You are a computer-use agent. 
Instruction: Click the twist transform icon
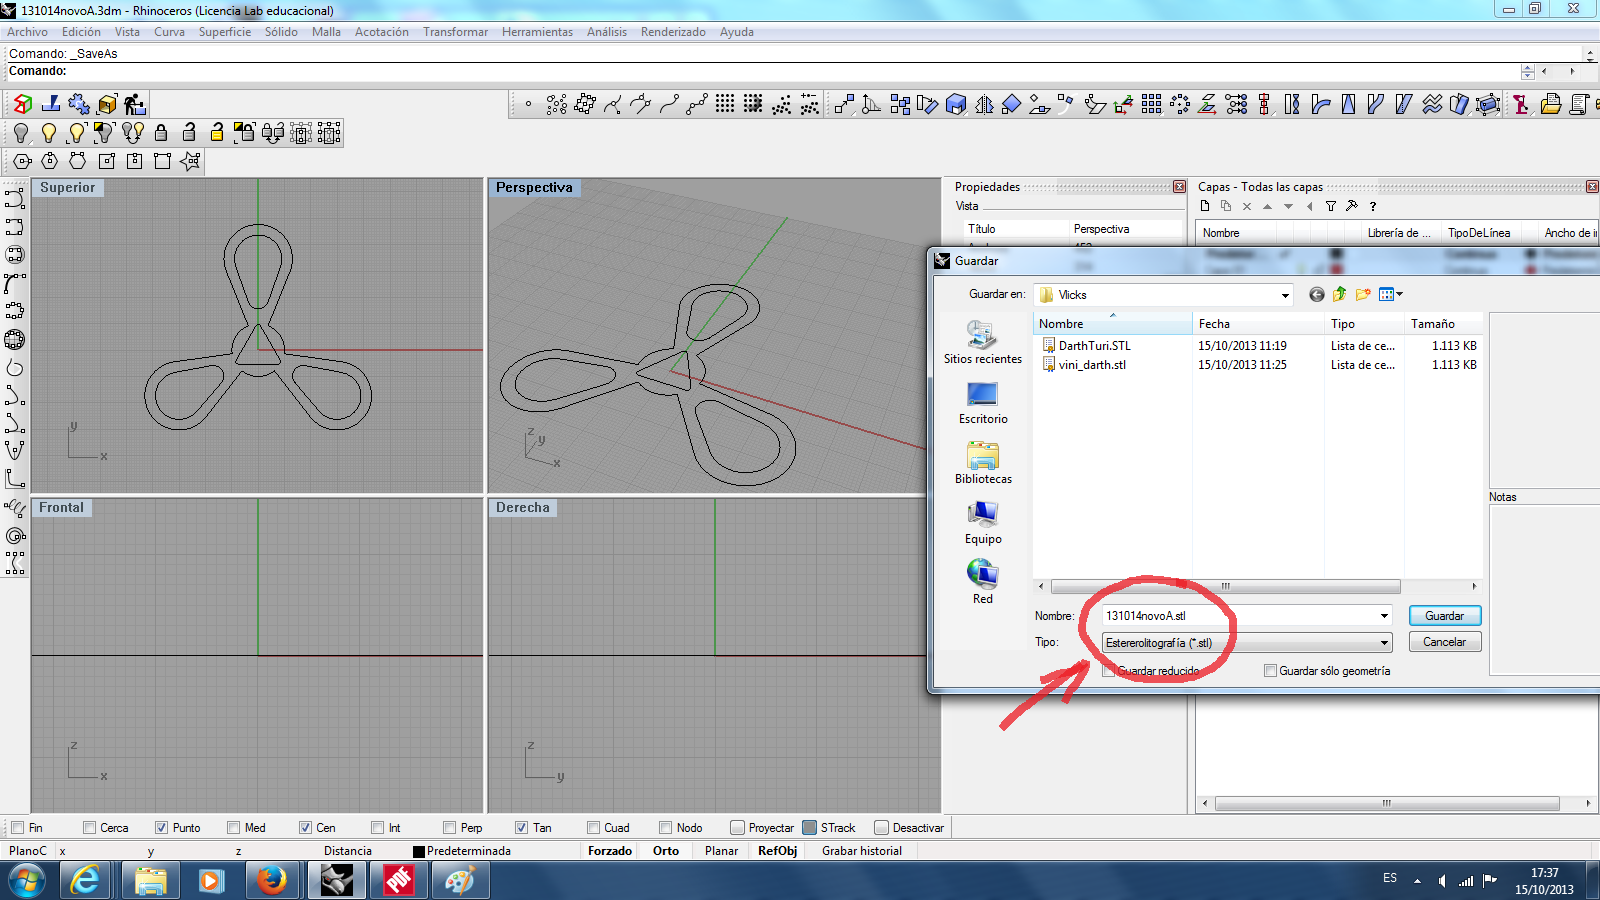(1292, 104)
